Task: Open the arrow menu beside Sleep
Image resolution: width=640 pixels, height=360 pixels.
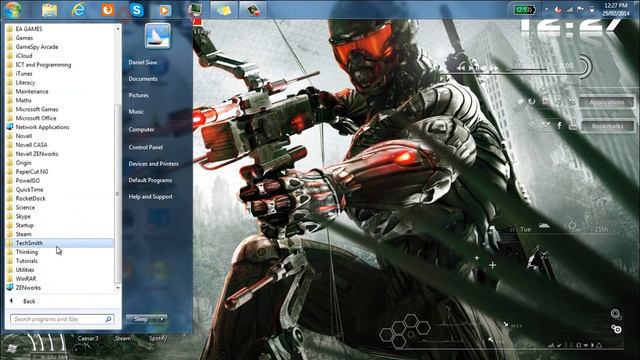Action: (x=162, y=319)
